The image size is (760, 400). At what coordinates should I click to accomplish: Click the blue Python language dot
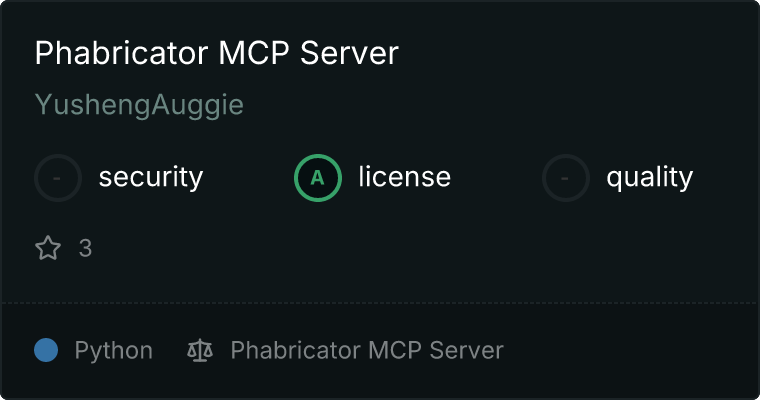pyautogui.click(x=46, y=350)
